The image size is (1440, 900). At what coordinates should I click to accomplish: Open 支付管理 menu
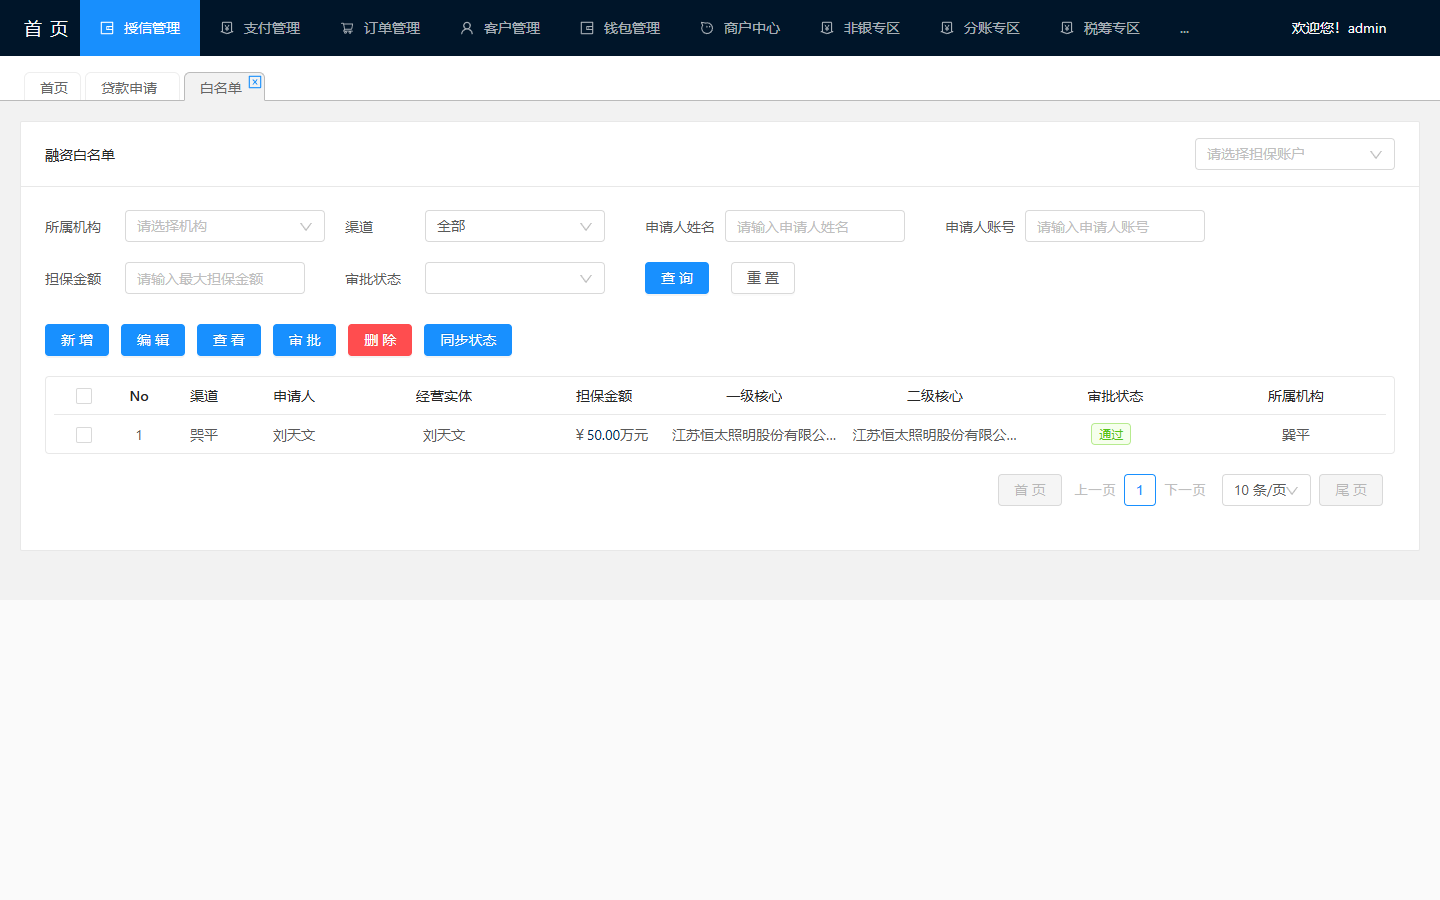click(x=260, y=28)
